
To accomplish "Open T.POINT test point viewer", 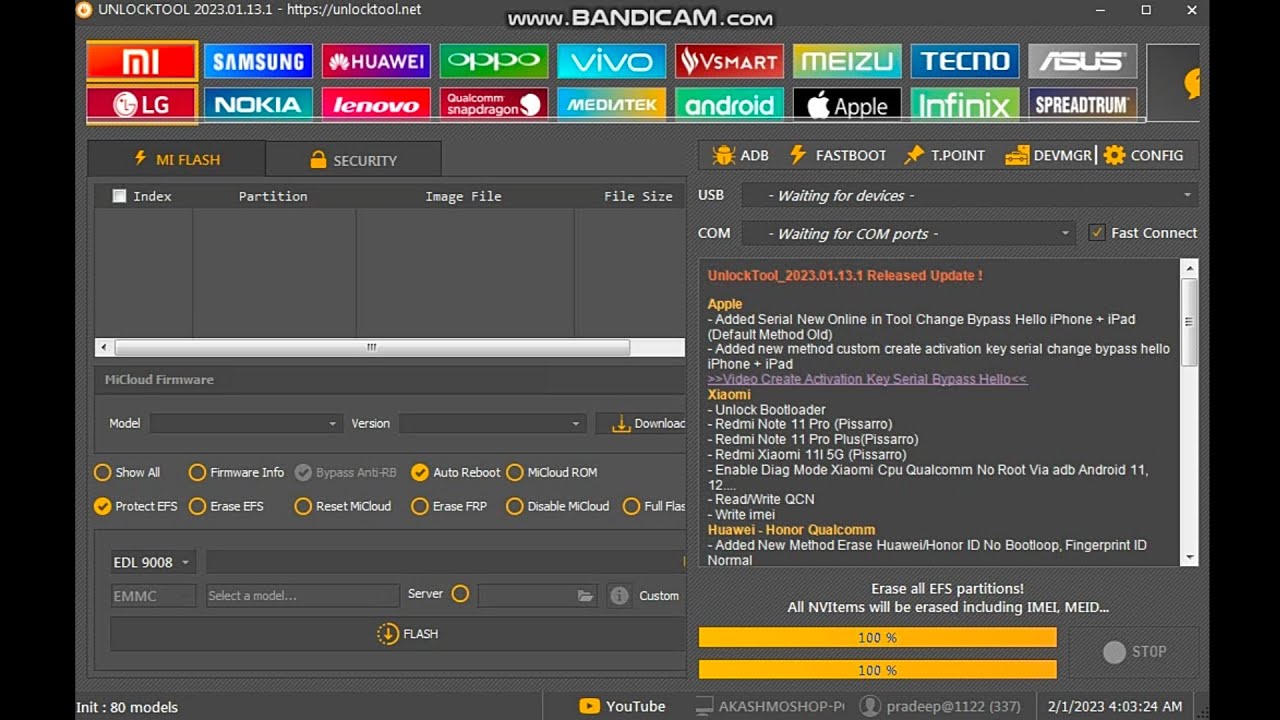I will pyautogui.click(x=945, y=155).
